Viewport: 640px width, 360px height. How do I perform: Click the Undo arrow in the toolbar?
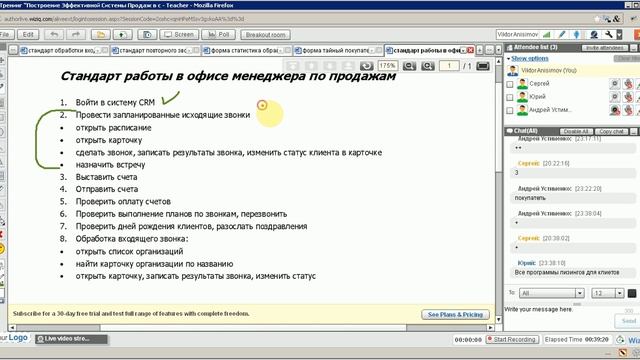[54, 35]
